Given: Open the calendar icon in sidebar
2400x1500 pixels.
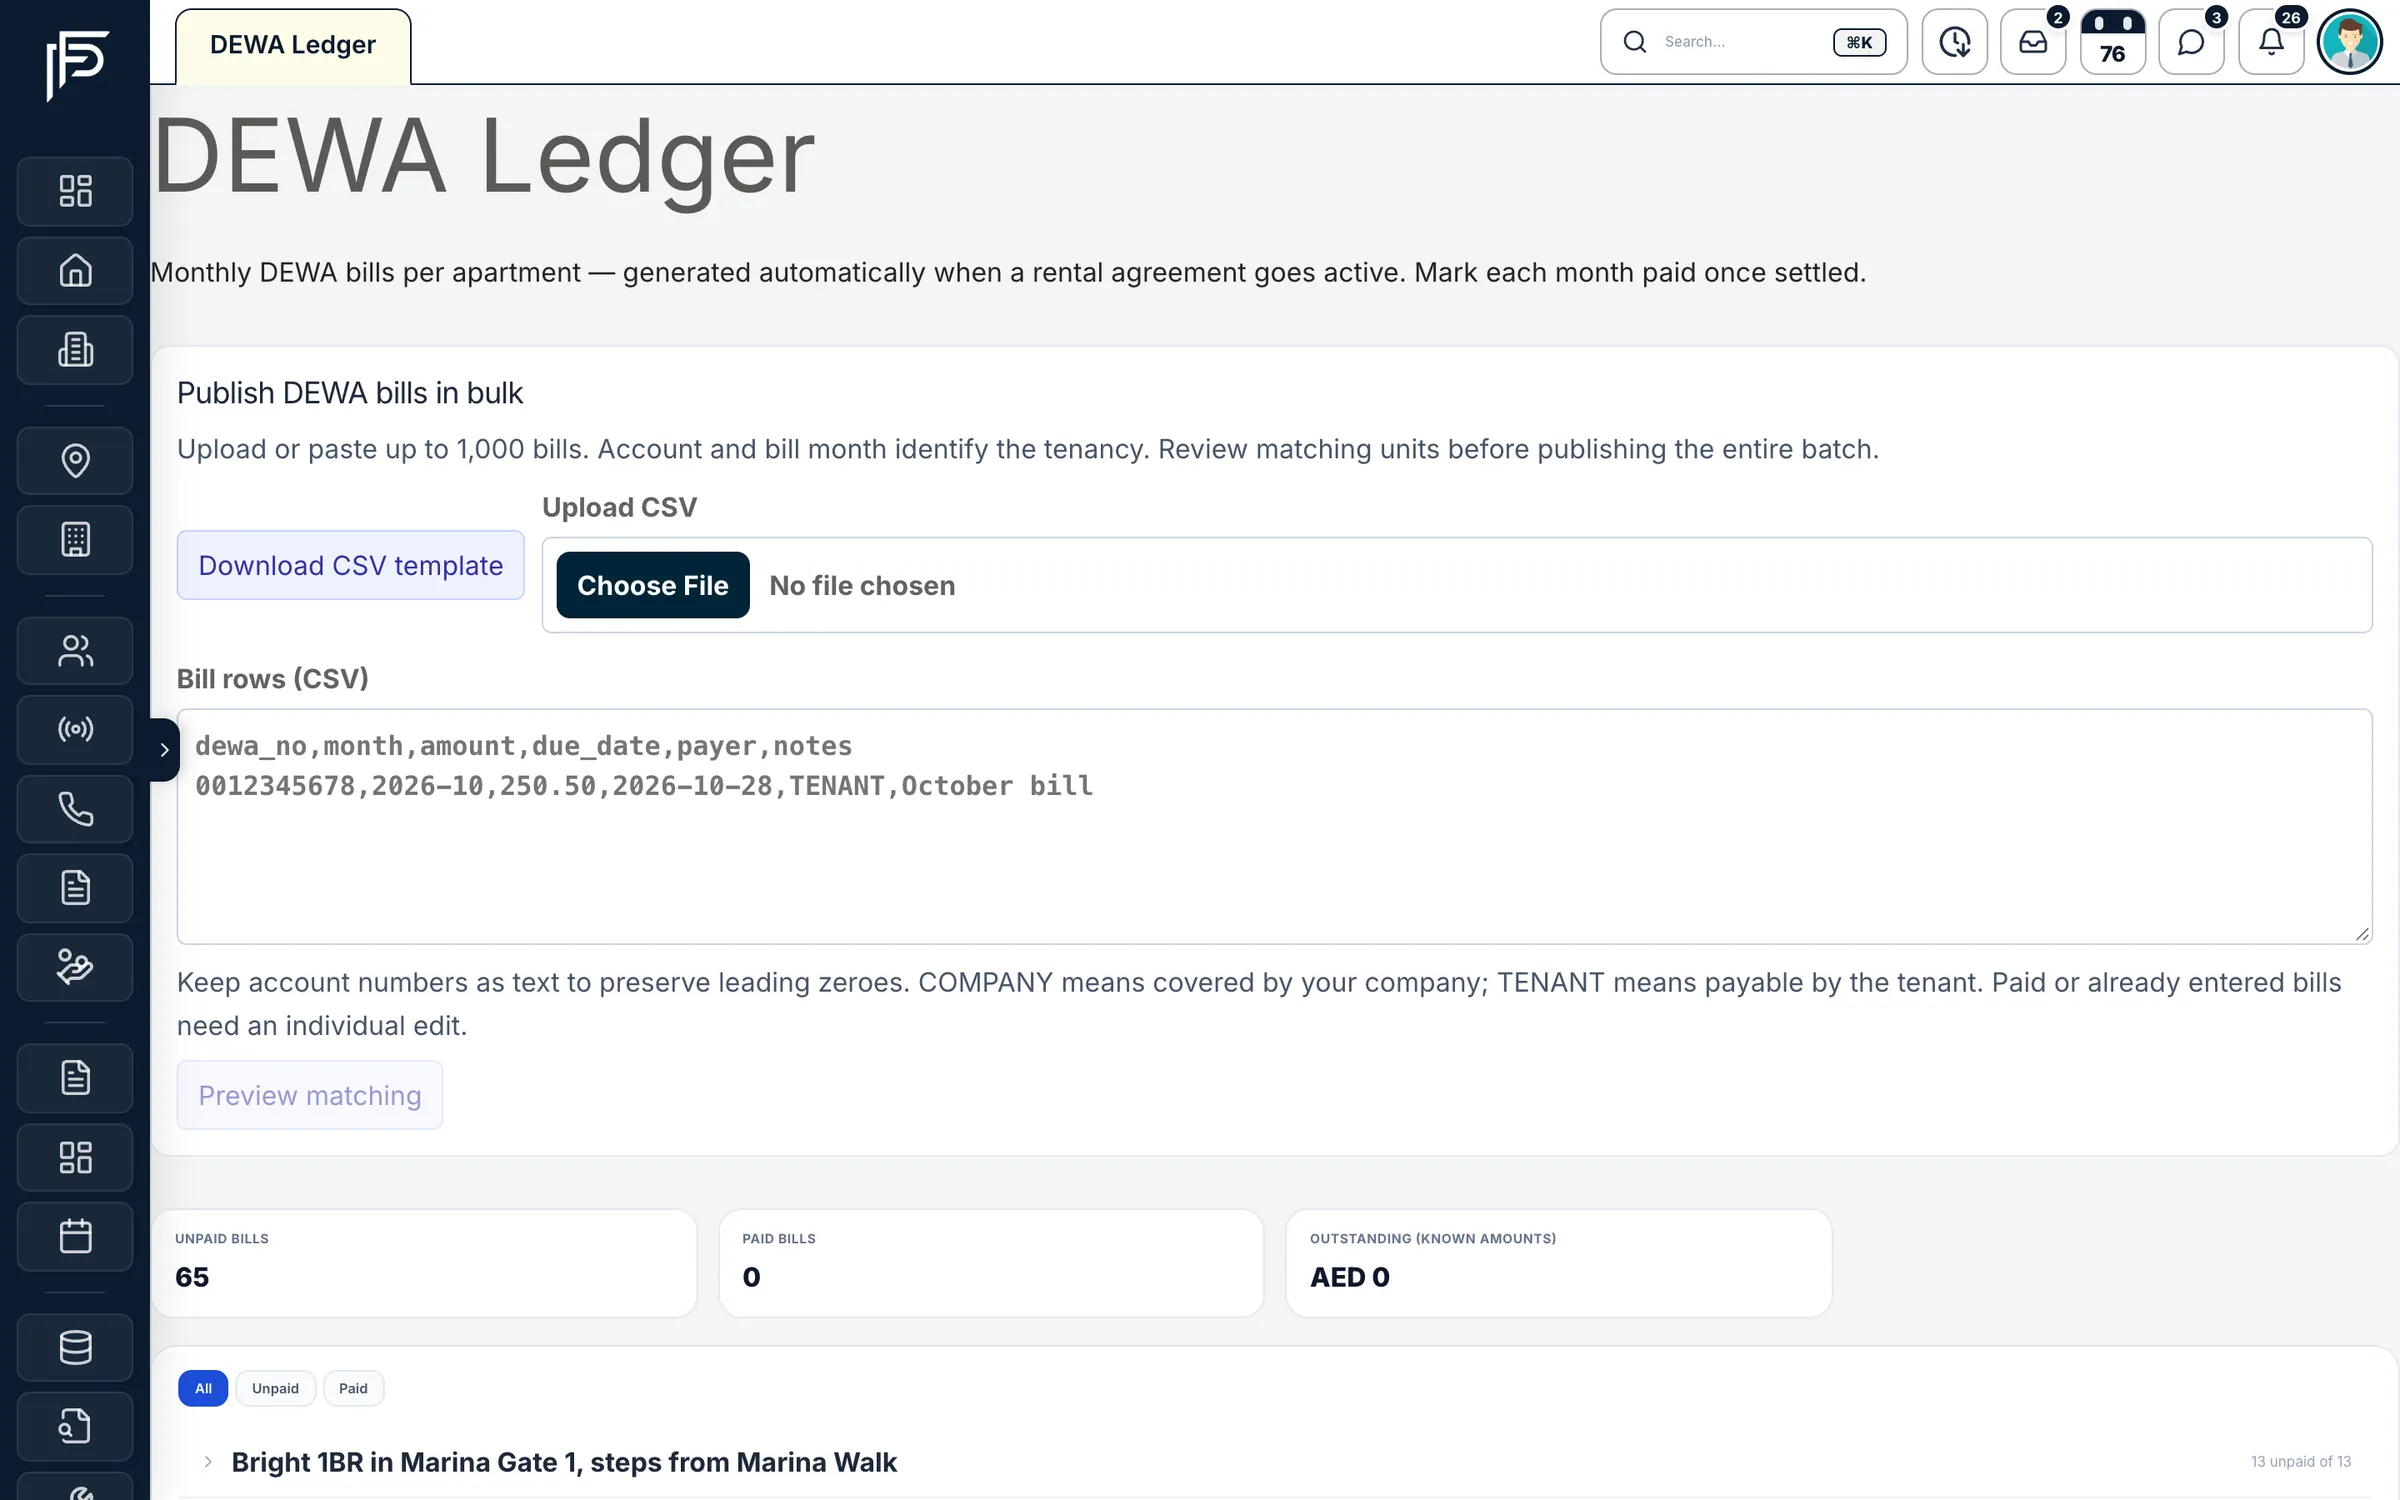Looking at the screenshot, I should coord(75,1237).
